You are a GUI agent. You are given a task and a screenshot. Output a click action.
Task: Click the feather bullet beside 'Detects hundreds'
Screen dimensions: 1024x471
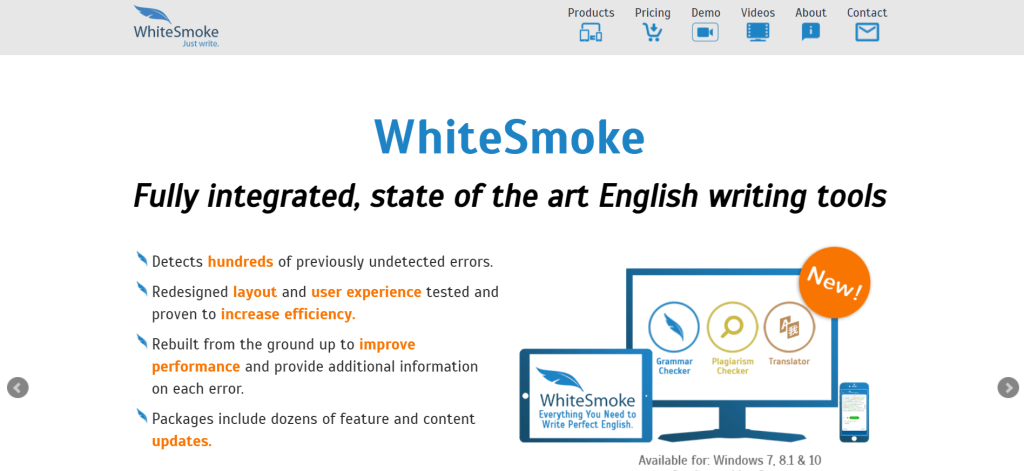(x=142, y=259)
